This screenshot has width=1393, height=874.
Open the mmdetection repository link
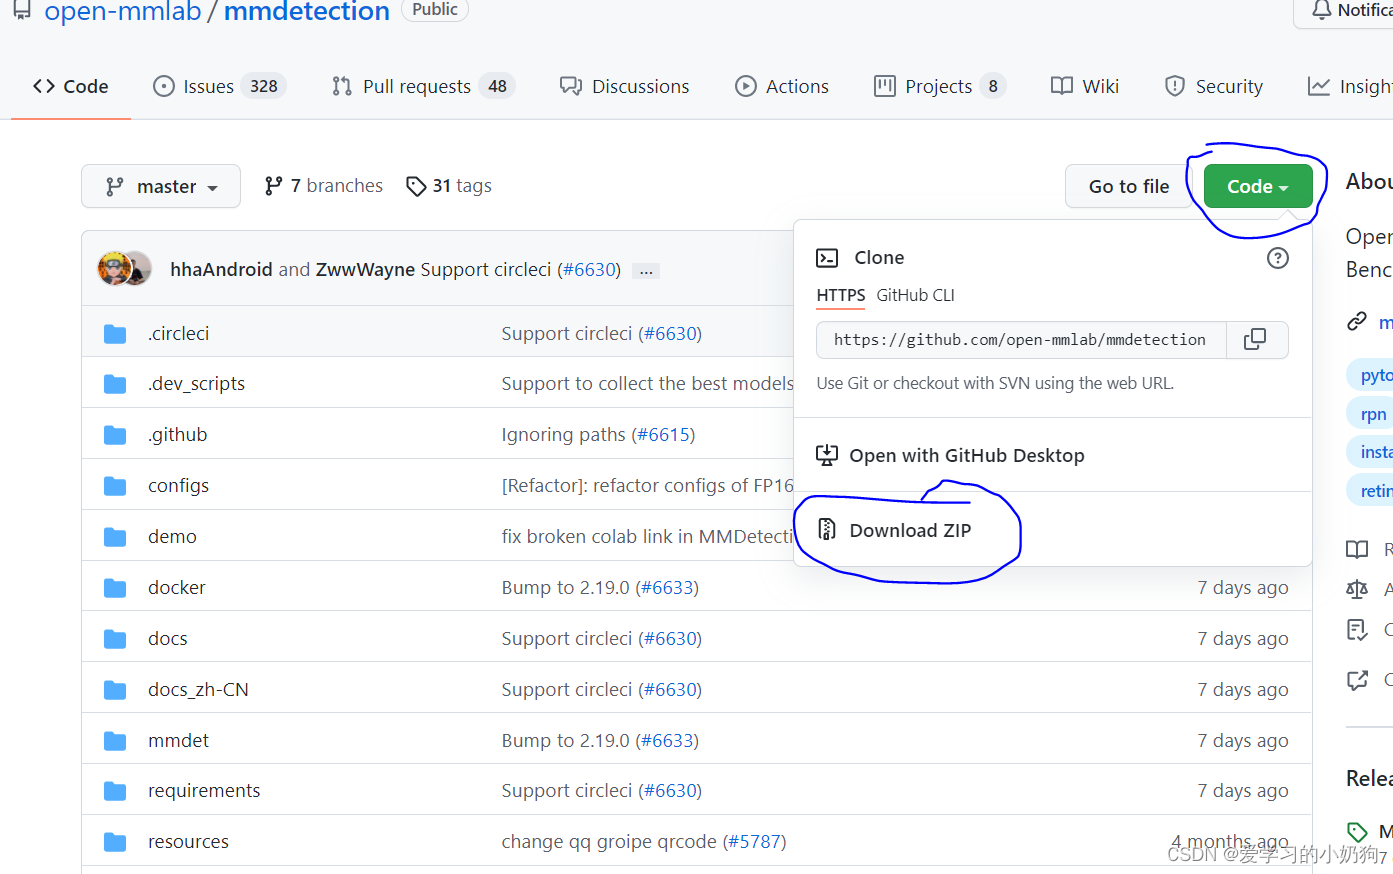pos(306,12)
